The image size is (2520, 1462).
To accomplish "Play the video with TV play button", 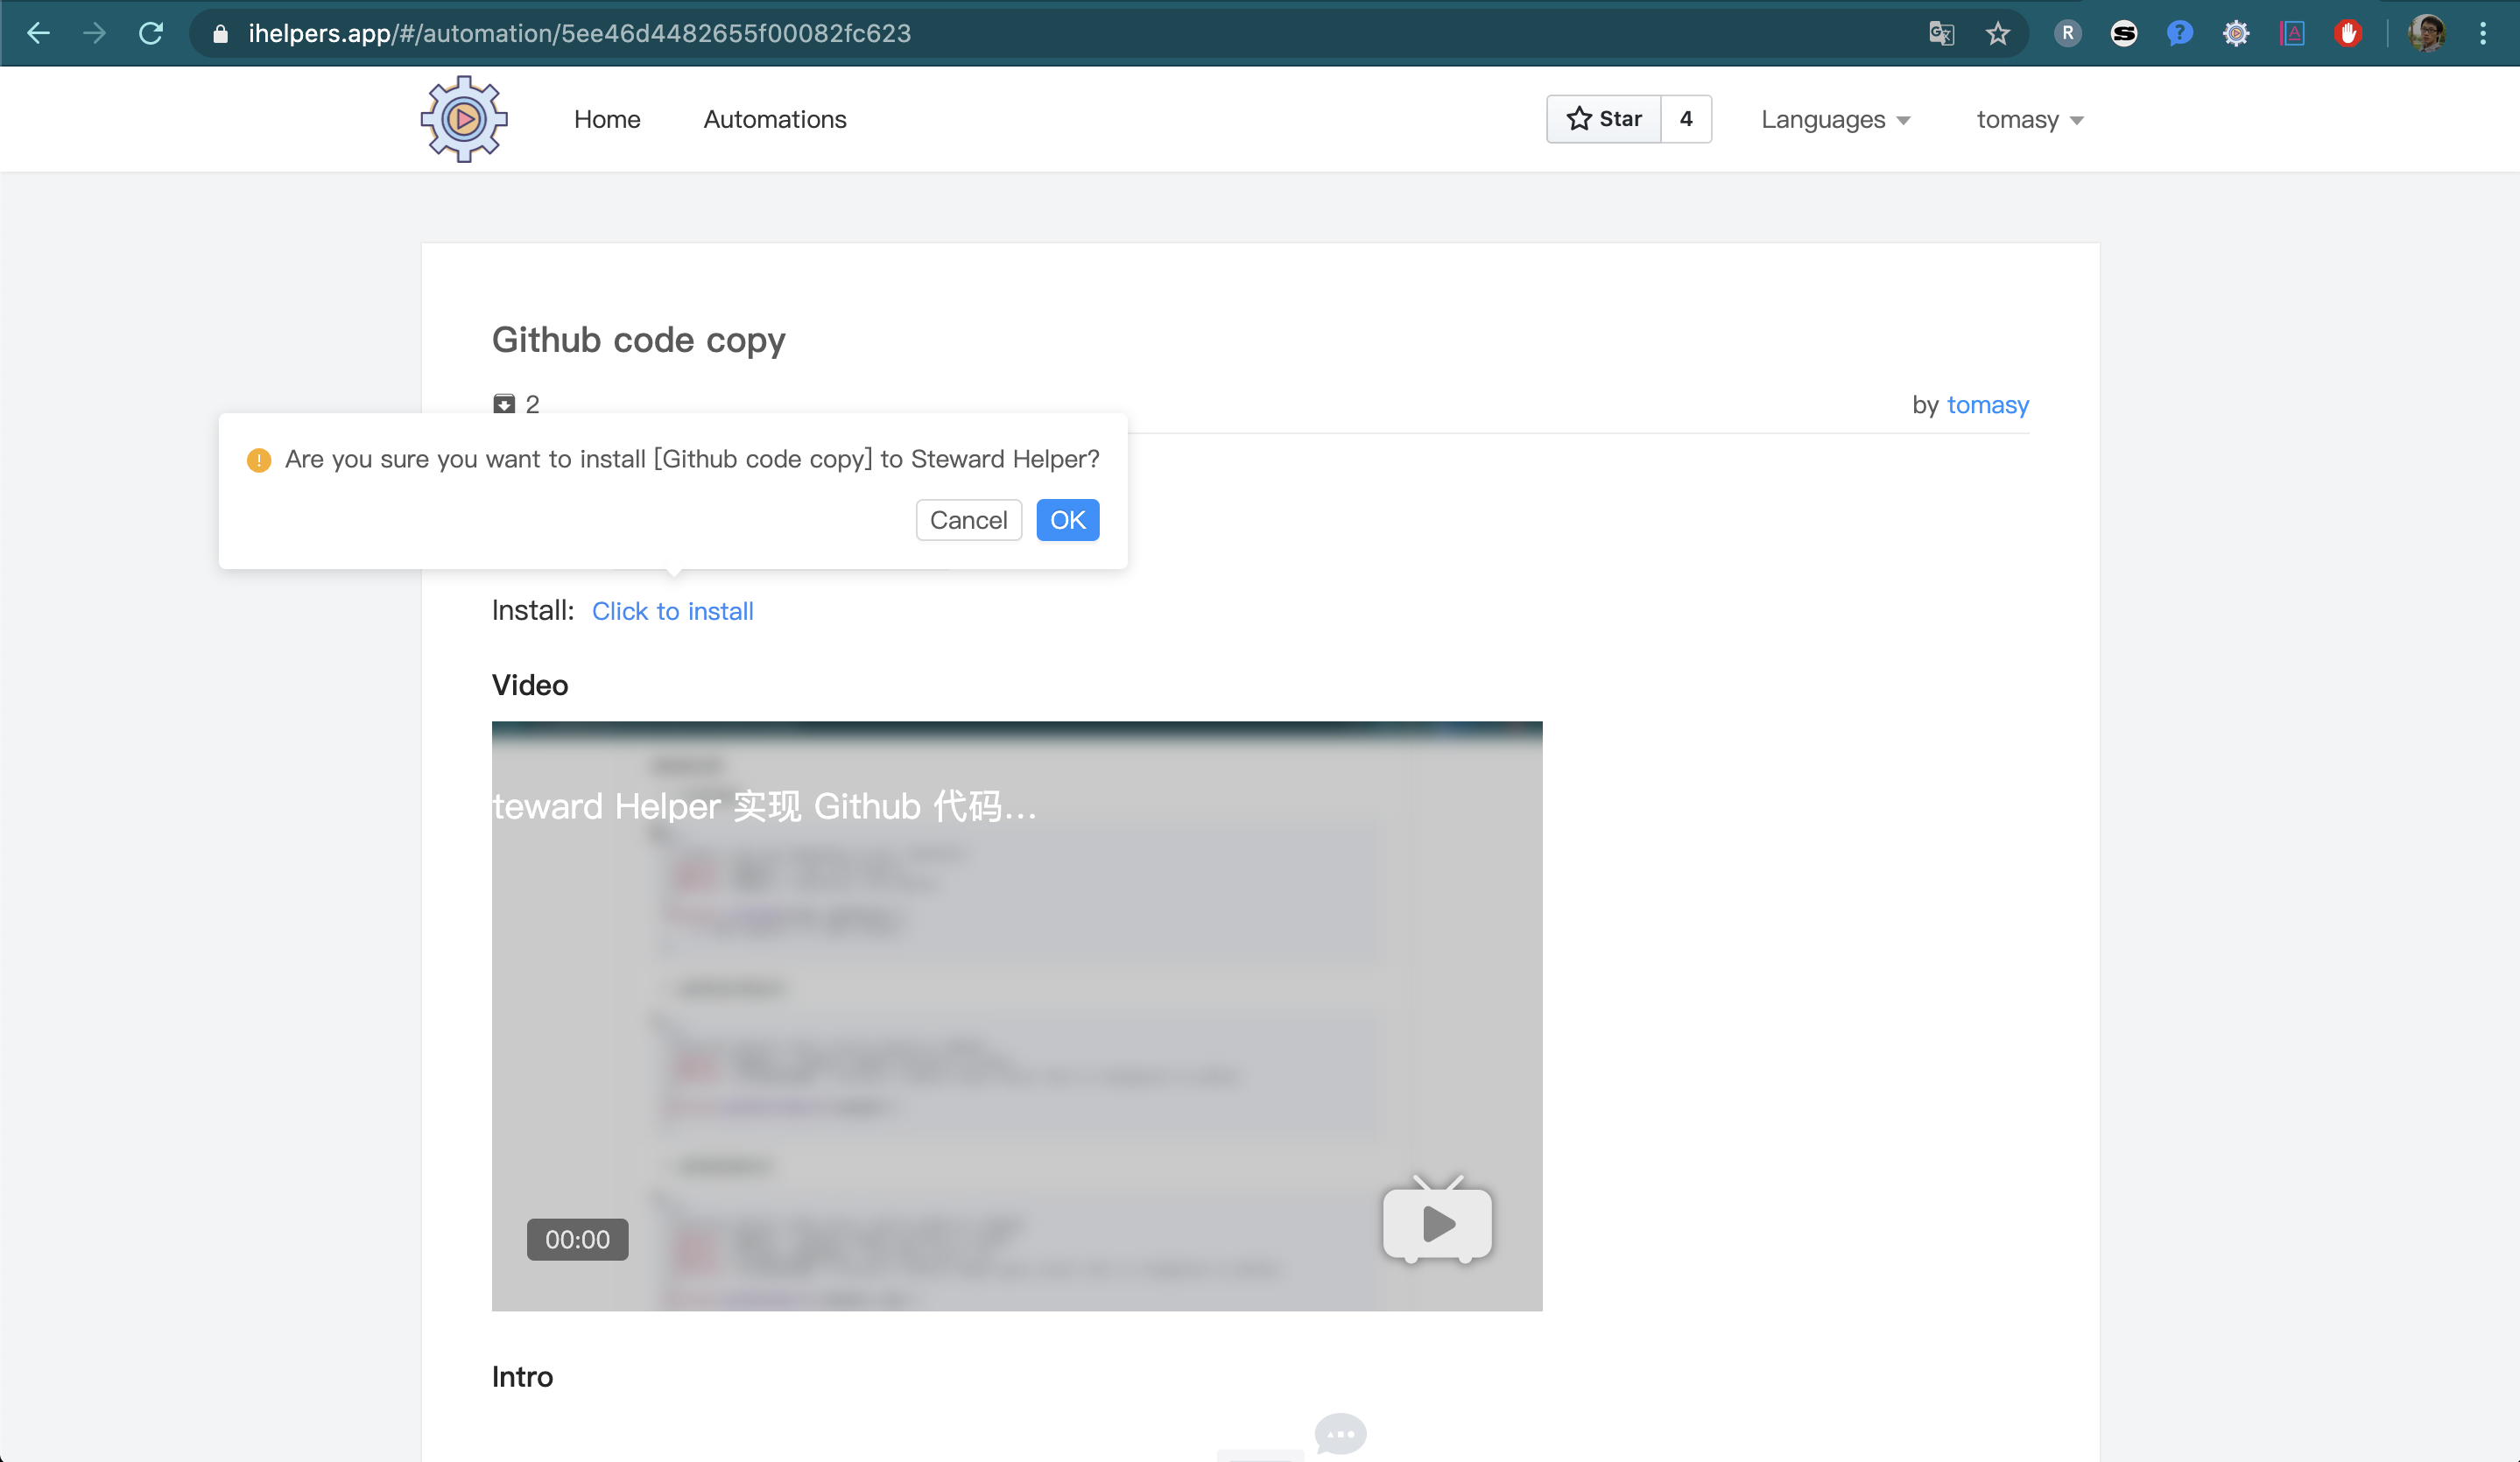I will pos(1437,1222).
